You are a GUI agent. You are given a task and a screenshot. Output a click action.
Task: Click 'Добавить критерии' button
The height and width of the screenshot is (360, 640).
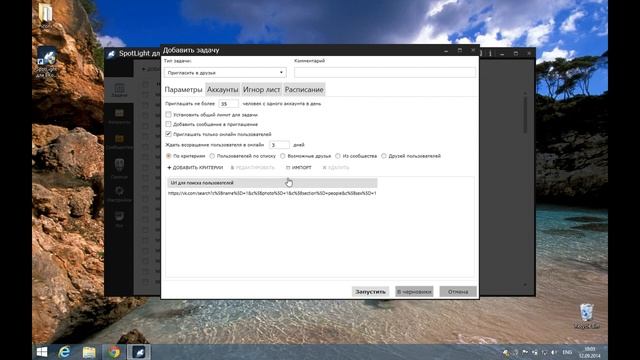click(195, 167)
